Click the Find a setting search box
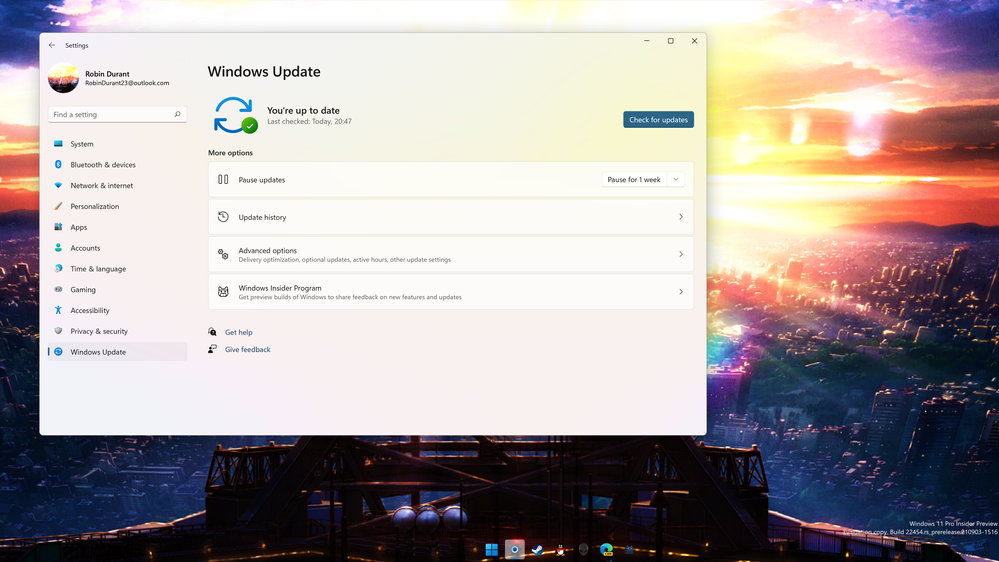Viewport: 999px width, 562px height. click(x=117, y=115)
